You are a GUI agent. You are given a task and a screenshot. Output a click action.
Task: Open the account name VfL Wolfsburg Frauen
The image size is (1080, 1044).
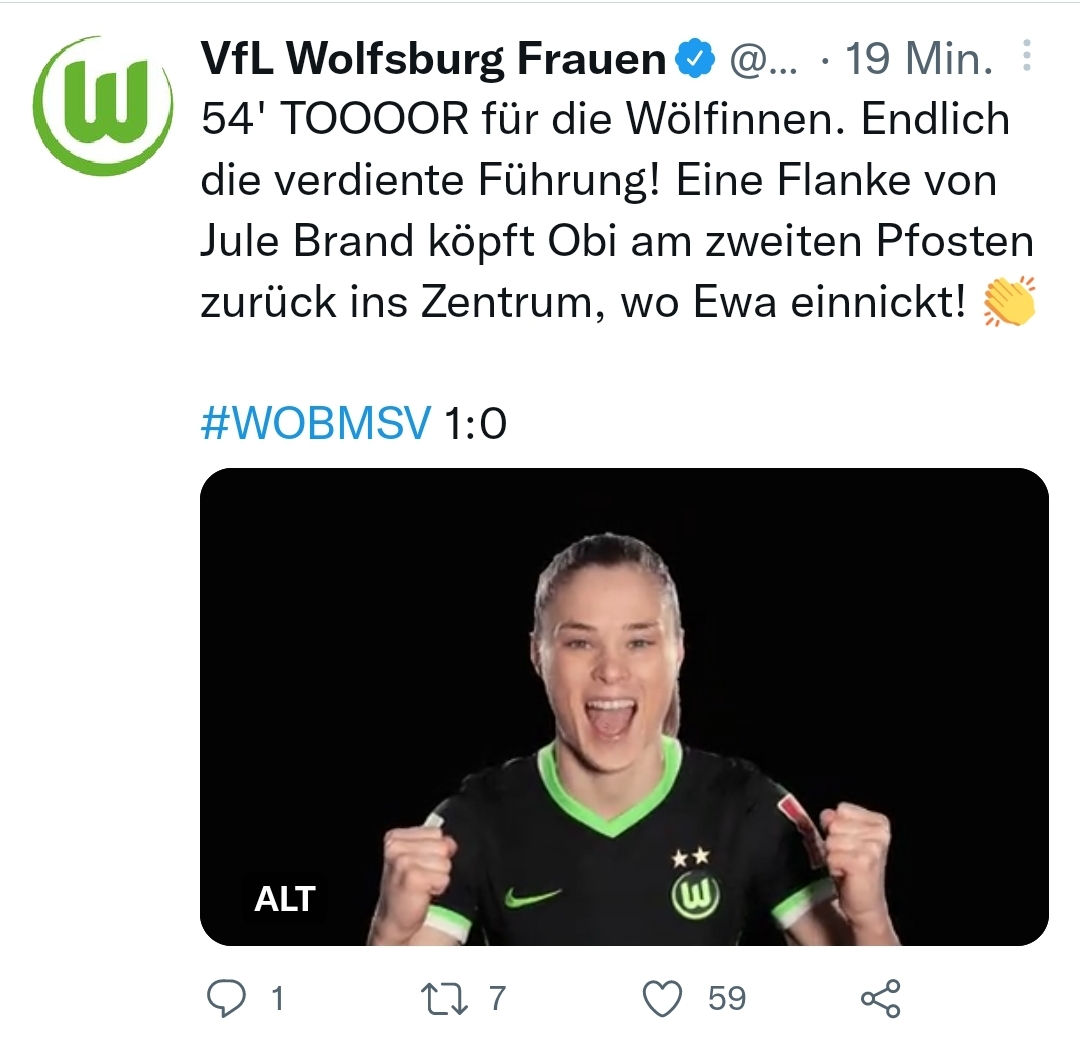coord(433,59)
